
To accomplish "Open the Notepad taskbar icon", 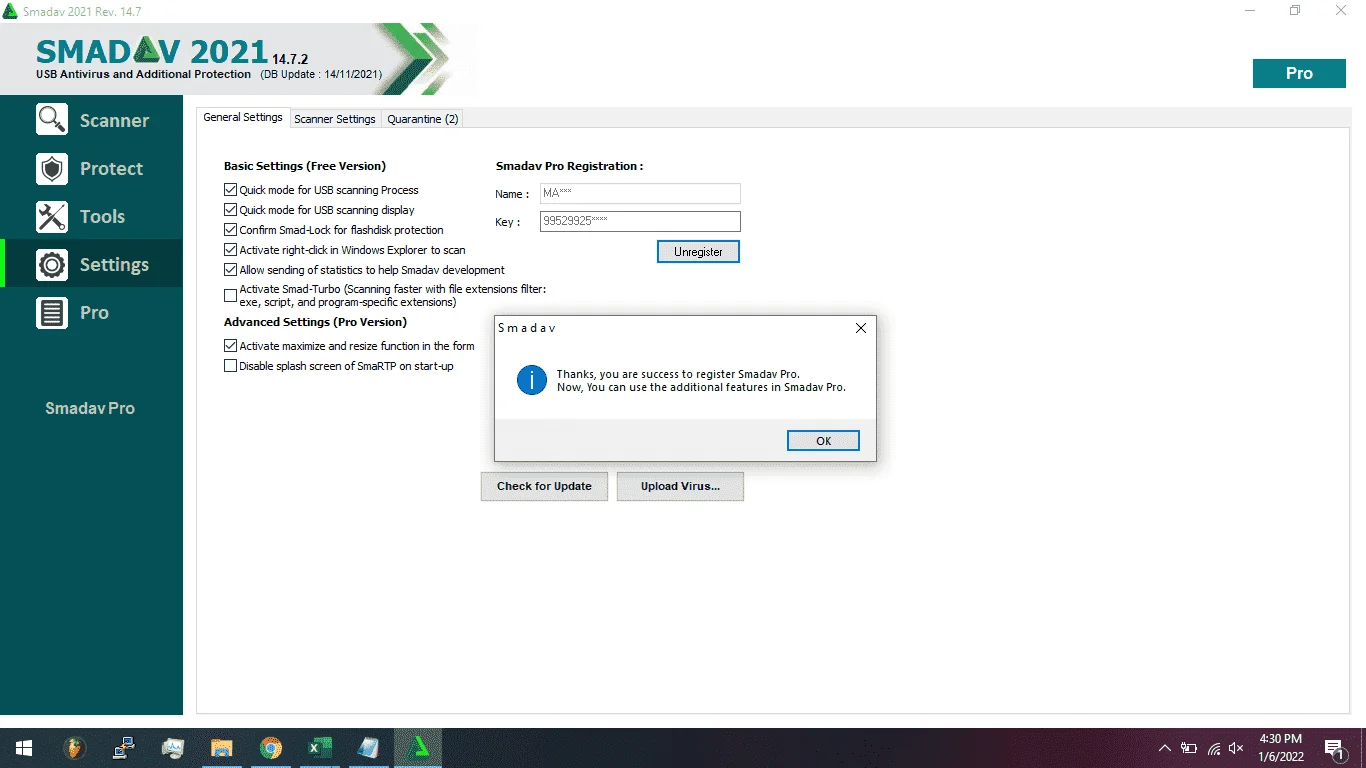I will [369, 748].
